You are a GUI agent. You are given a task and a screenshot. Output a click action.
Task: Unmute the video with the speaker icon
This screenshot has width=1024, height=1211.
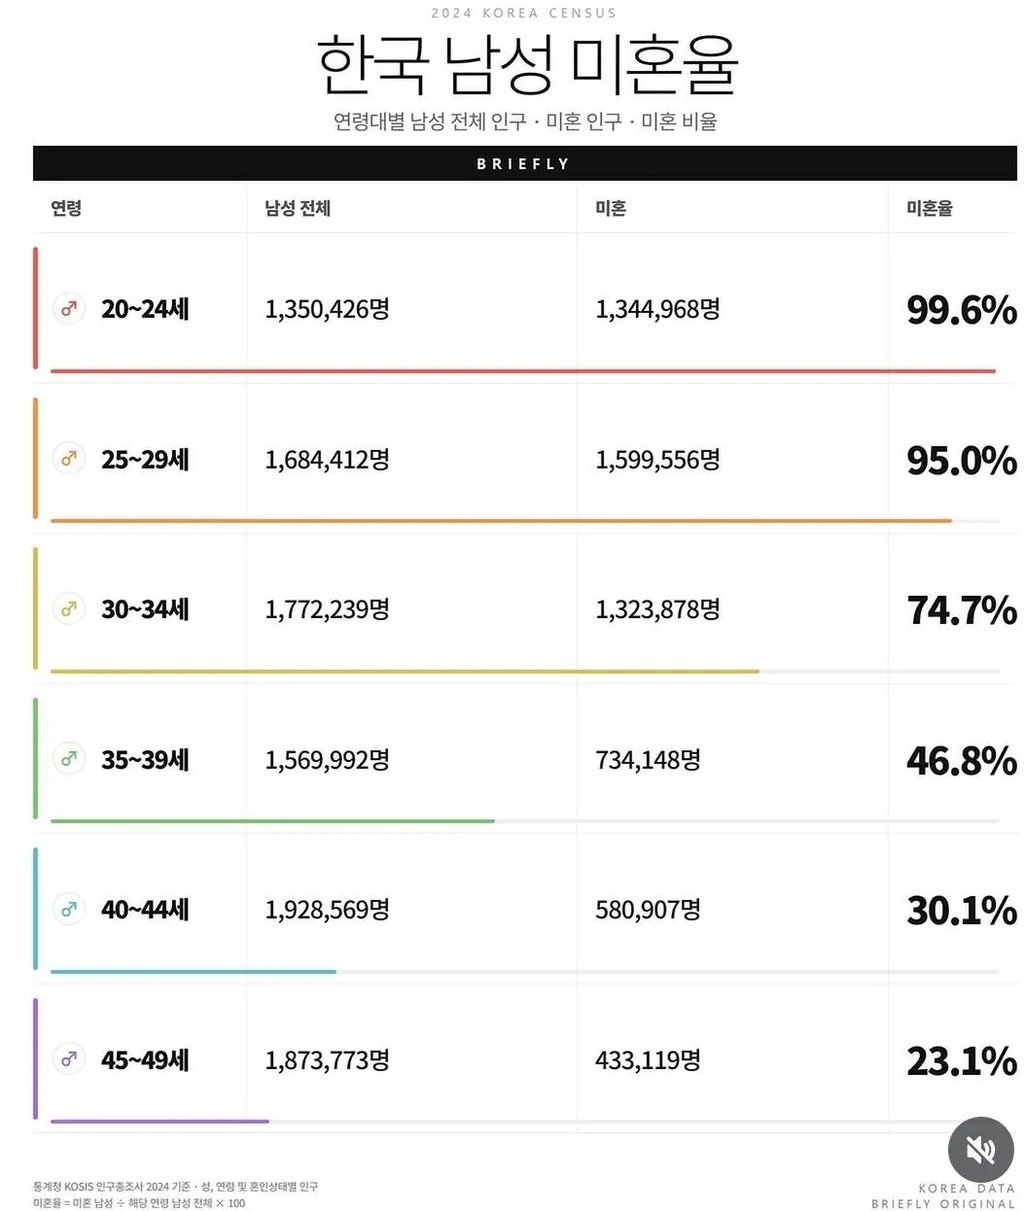pyautogui.click(x=981, y=1150)
